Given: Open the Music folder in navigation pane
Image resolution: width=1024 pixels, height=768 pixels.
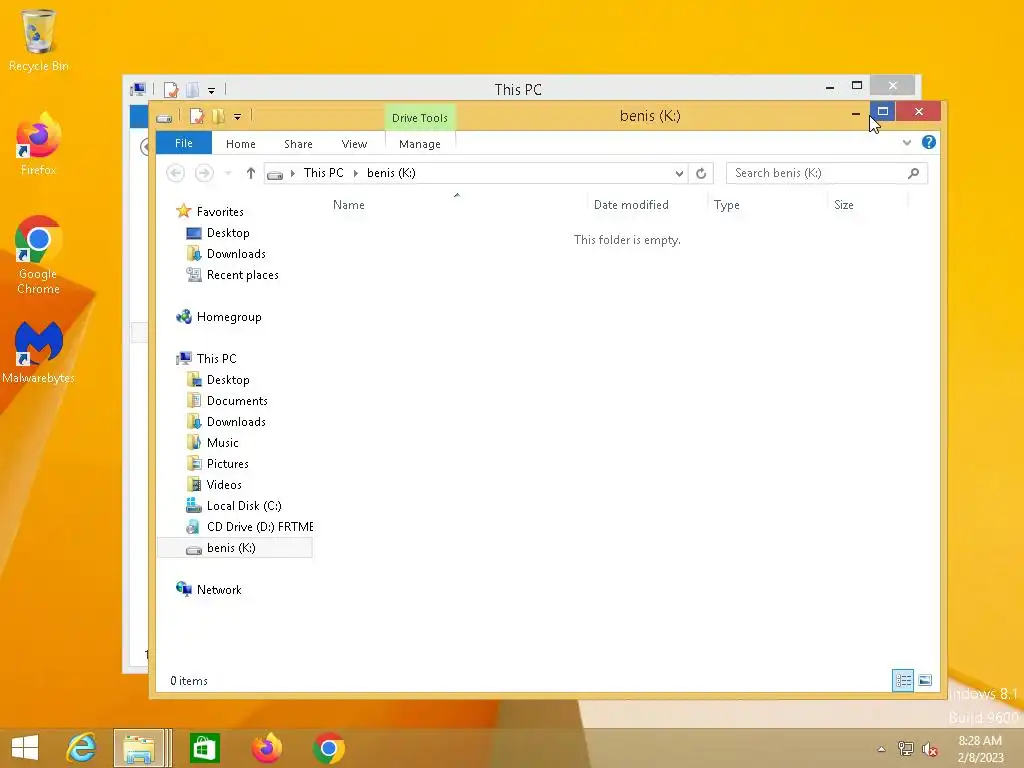Looking at the screenshot, I should pyautogui.click(x=222, y=443).
